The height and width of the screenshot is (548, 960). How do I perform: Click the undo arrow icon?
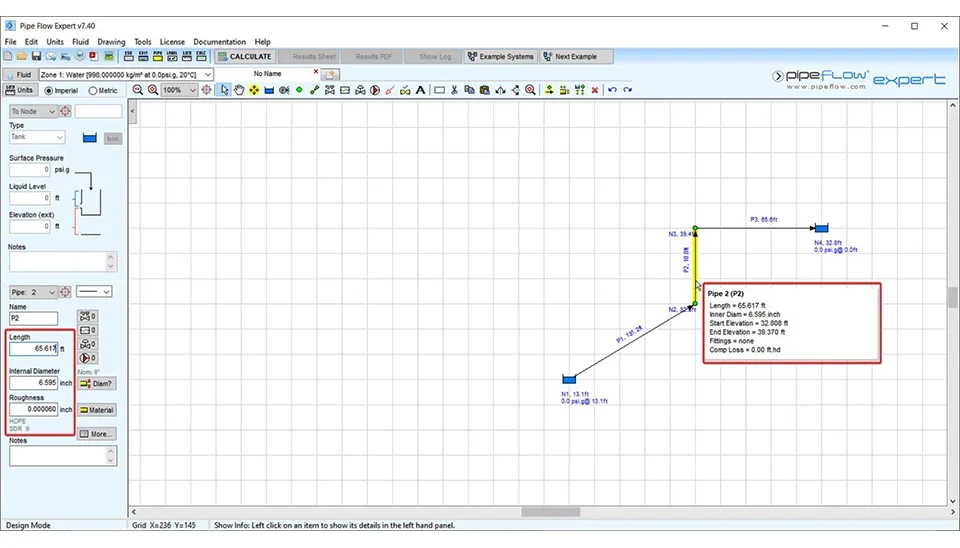pyautogui.click(x=612, y=90)
